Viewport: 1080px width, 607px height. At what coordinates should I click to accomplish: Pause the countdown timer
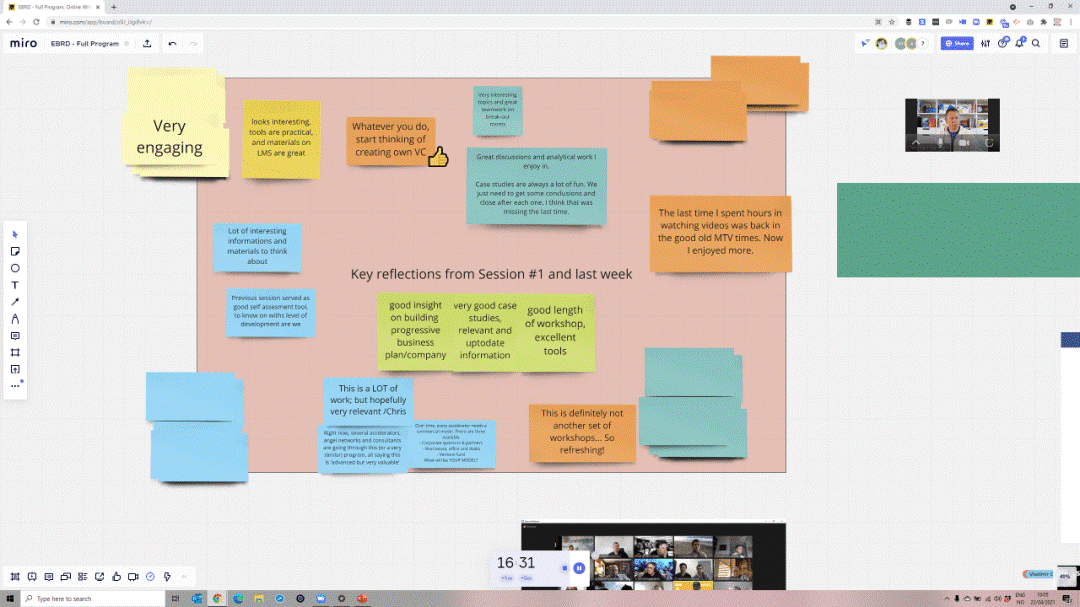pyautogui.click(x=579, y=568)
